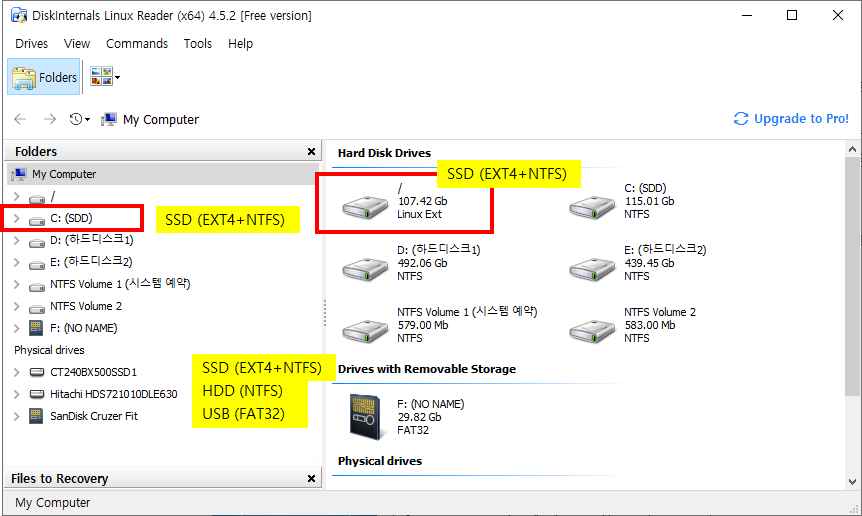Expand the SanDisk Cruzer Fit node
The width and height of the screenshot is (862, 516).
[x=16, y=417]
